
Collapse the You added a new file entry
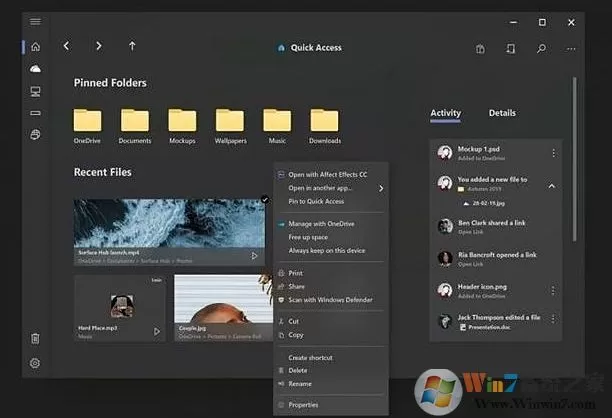pos(552,186)
